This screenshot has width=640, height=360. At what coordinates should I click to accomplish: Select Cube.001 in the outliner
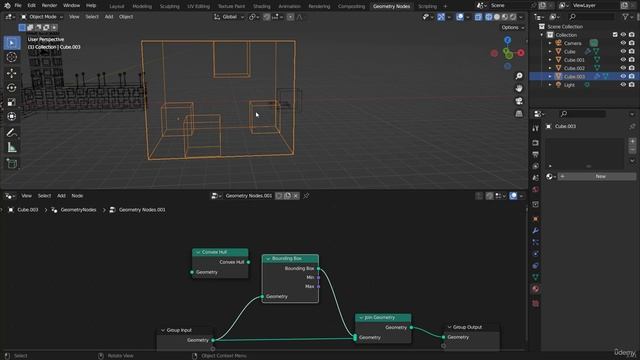coord(574,60)
